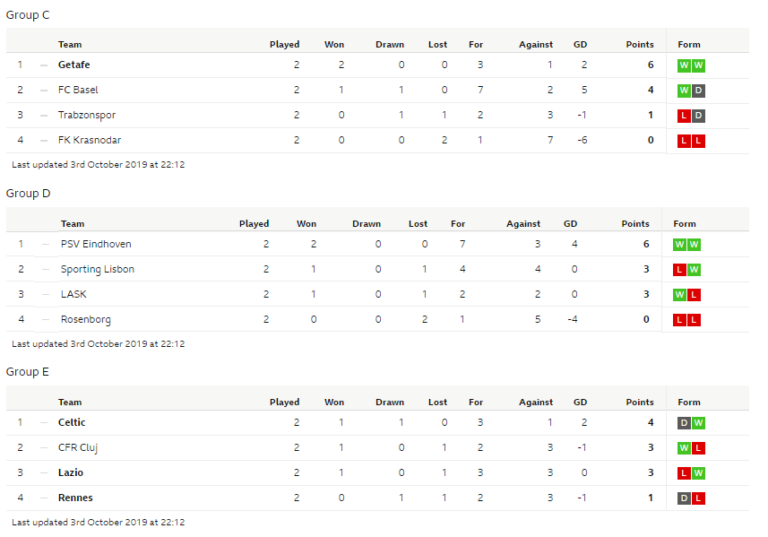The height and width of the screenshot is (537, 768).
Task: Open the FK Krasnodar team link
Action: (90, 140)
